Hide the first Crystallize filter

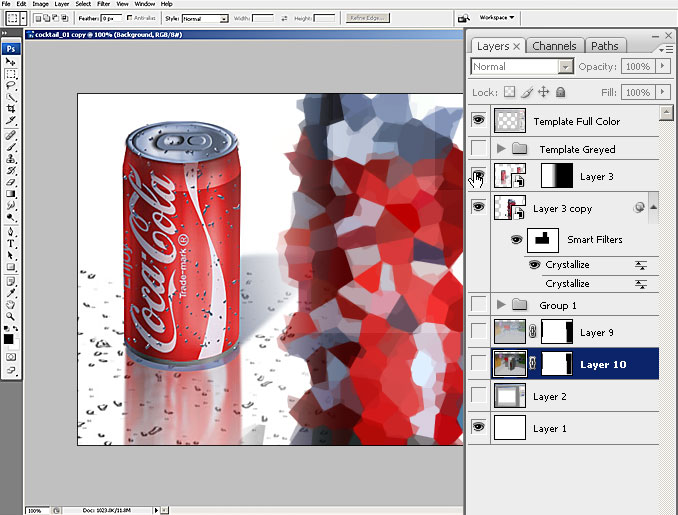[x=534, y=264]
